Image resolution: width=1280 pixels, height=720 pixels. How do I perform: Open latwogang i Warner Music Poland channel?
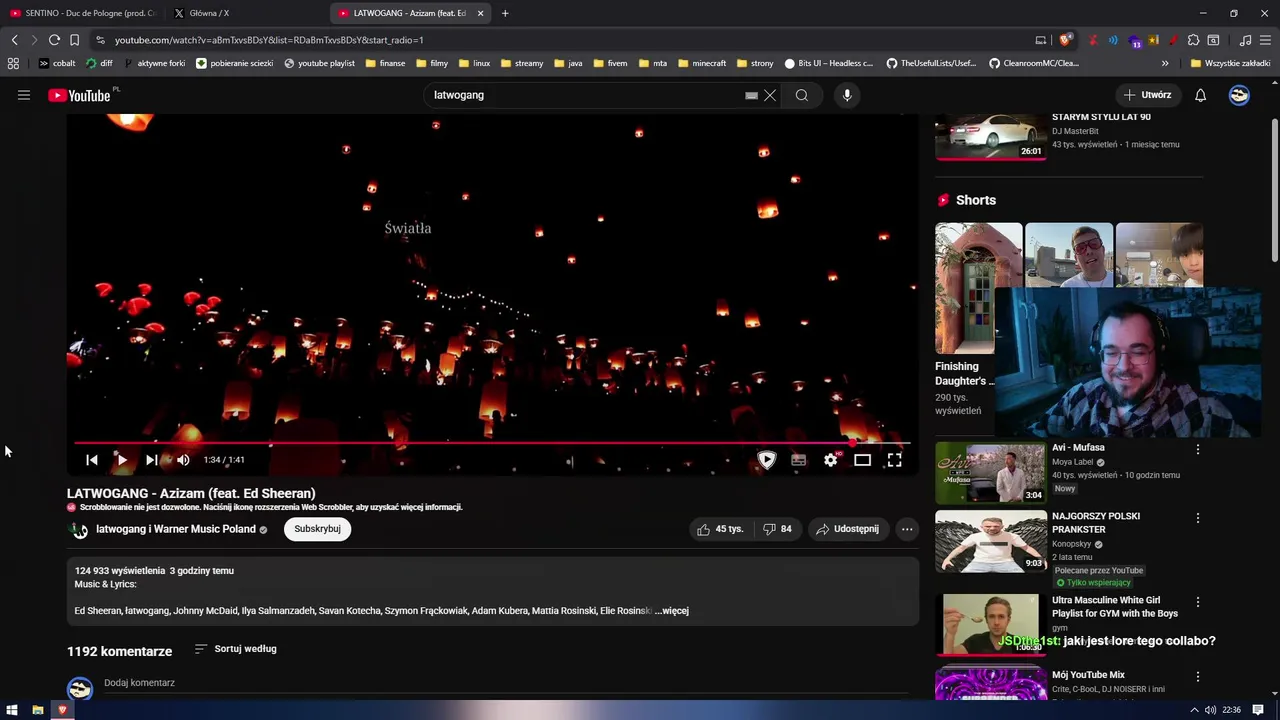(x=176, y=529)
